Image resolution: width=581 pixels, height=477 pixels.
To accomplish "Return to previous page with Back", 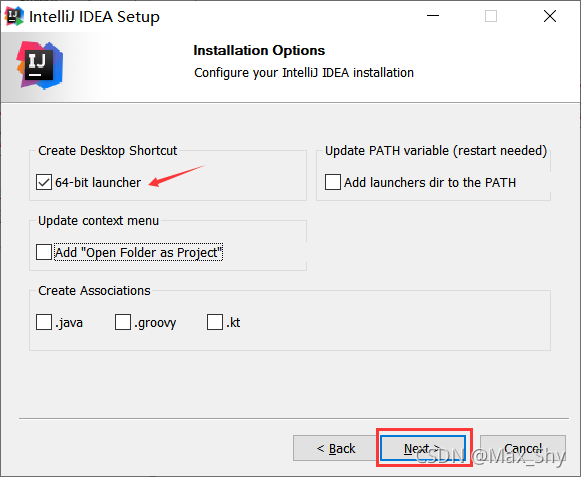I will [335, 448].
